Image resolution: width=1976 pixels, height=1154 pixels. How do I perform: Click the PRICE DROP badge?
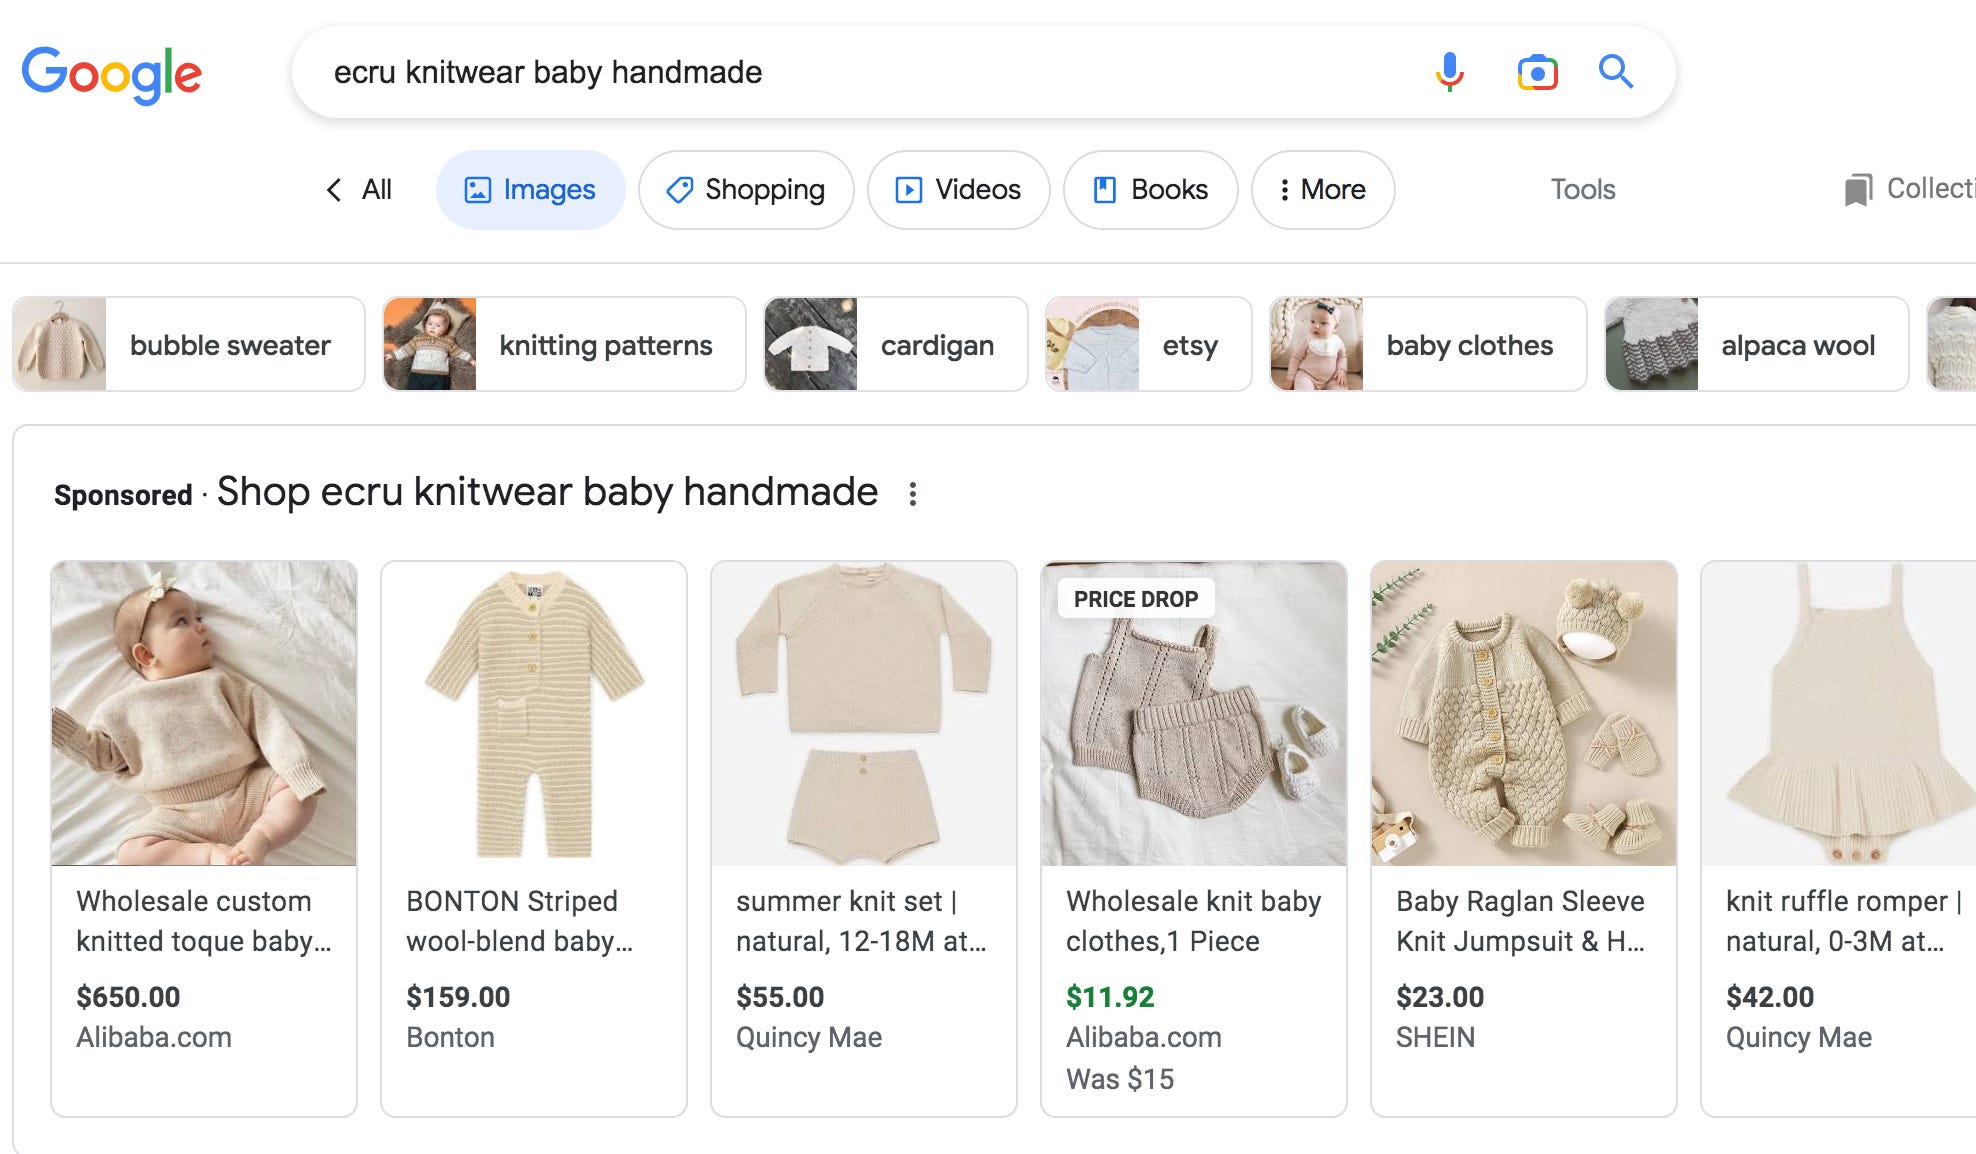pyautogui.click(x=1136, y=599)
